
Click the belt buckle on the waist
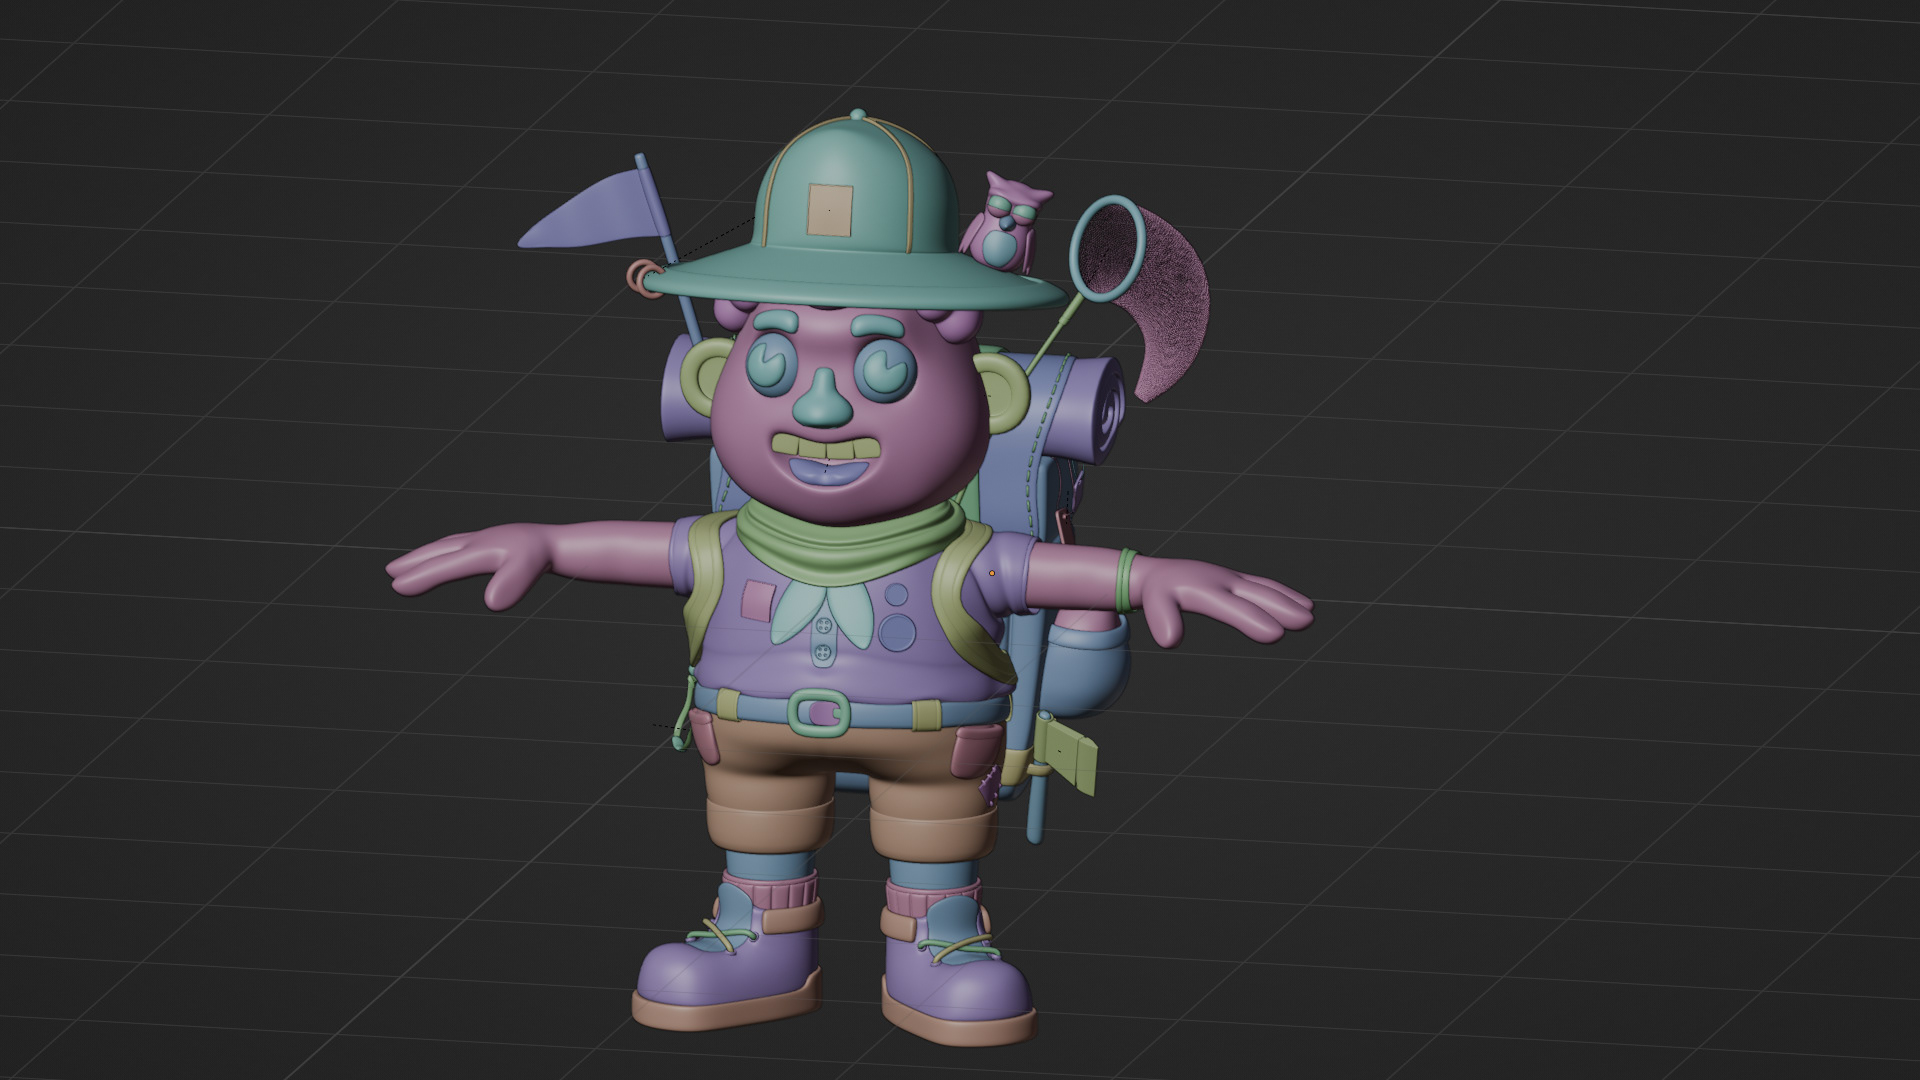(818, 713)
